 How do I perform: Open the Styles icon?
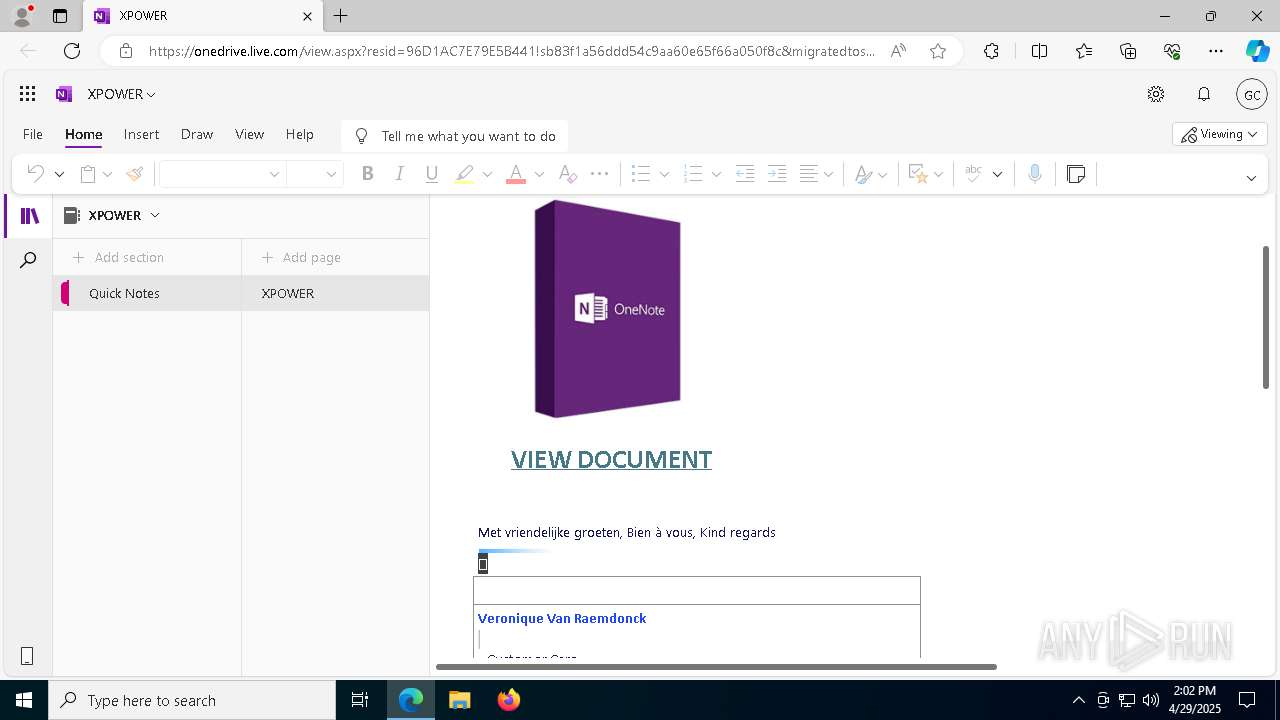(864, 173)
